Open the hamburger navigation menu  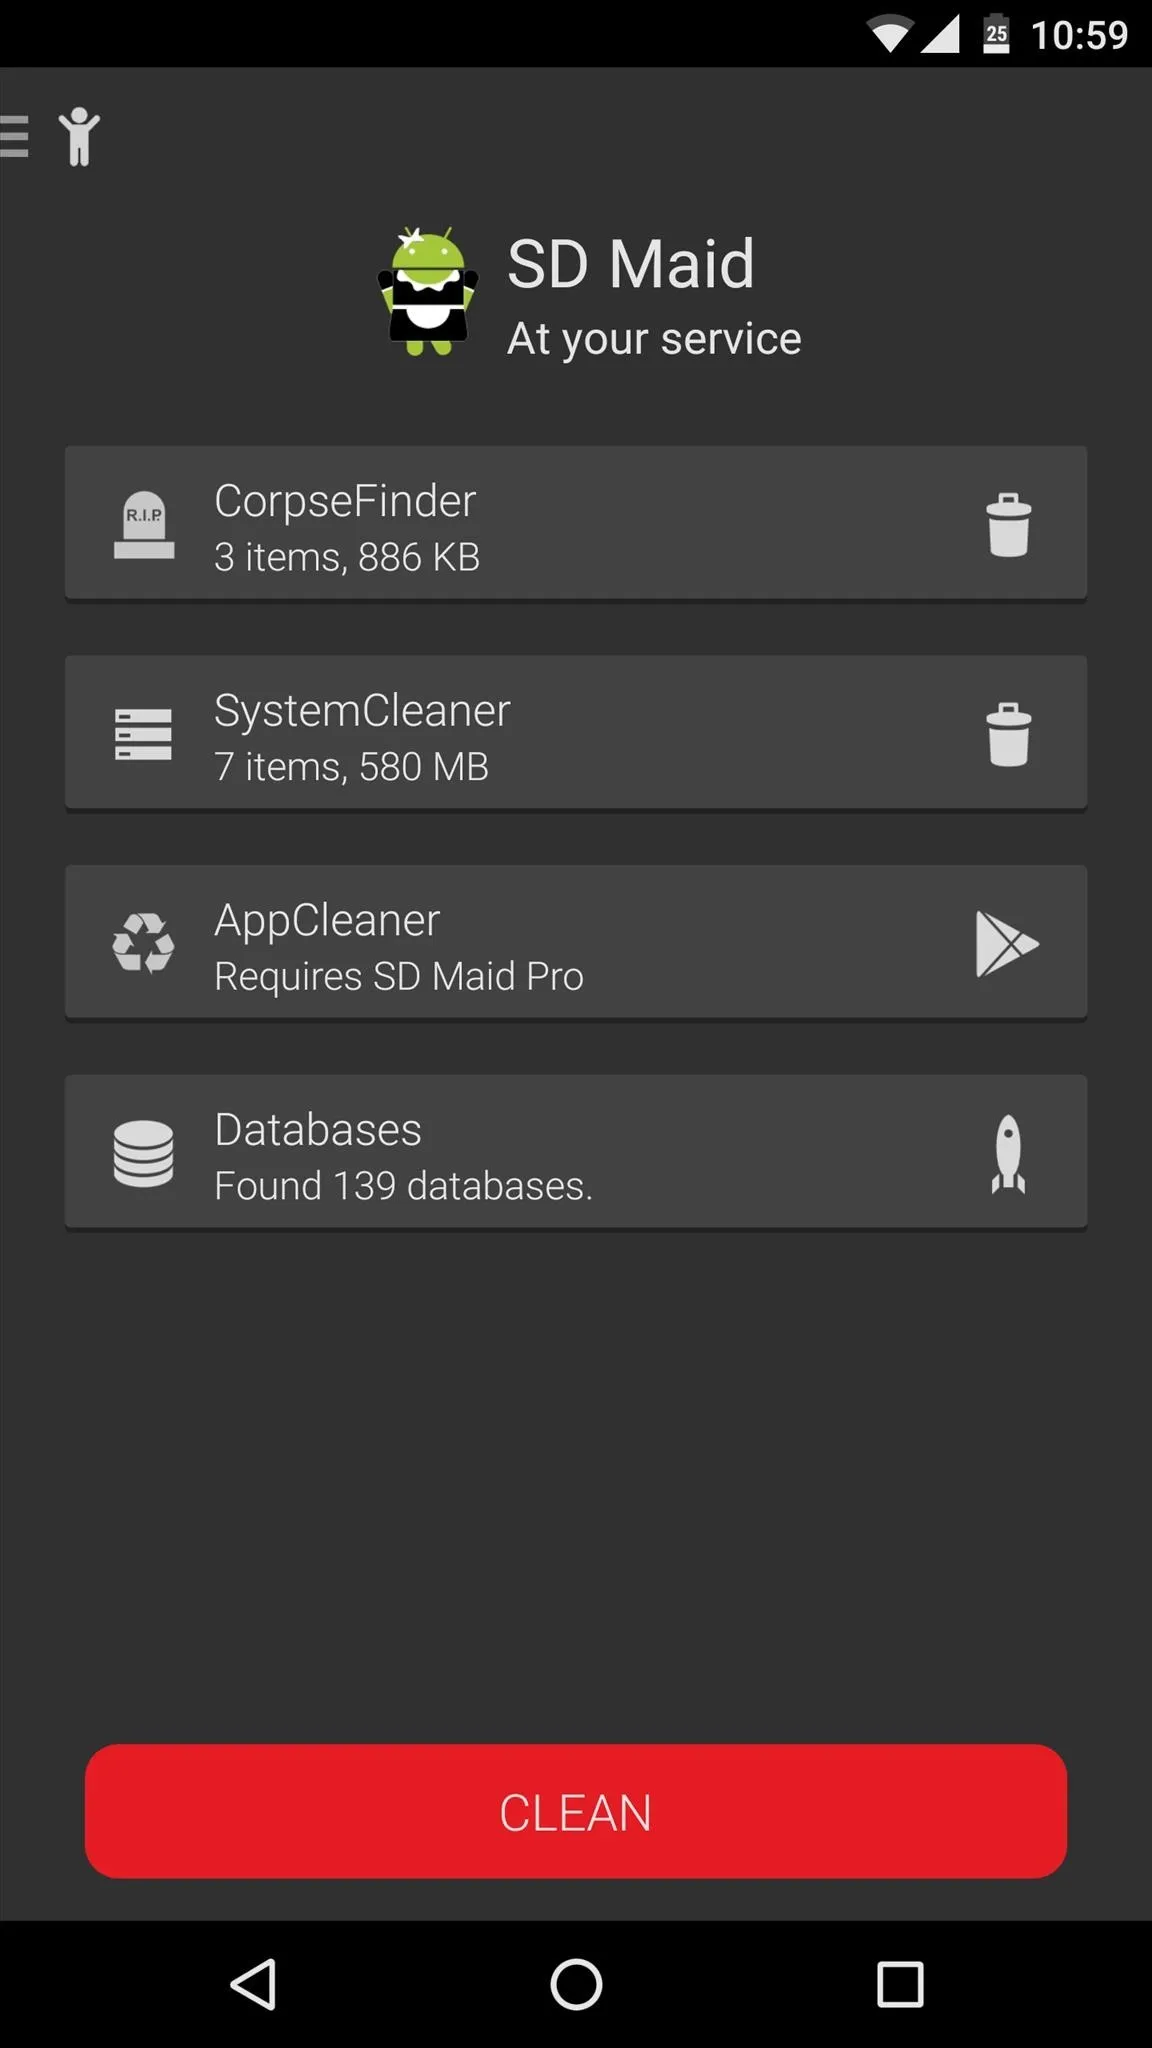pos(13,136)
